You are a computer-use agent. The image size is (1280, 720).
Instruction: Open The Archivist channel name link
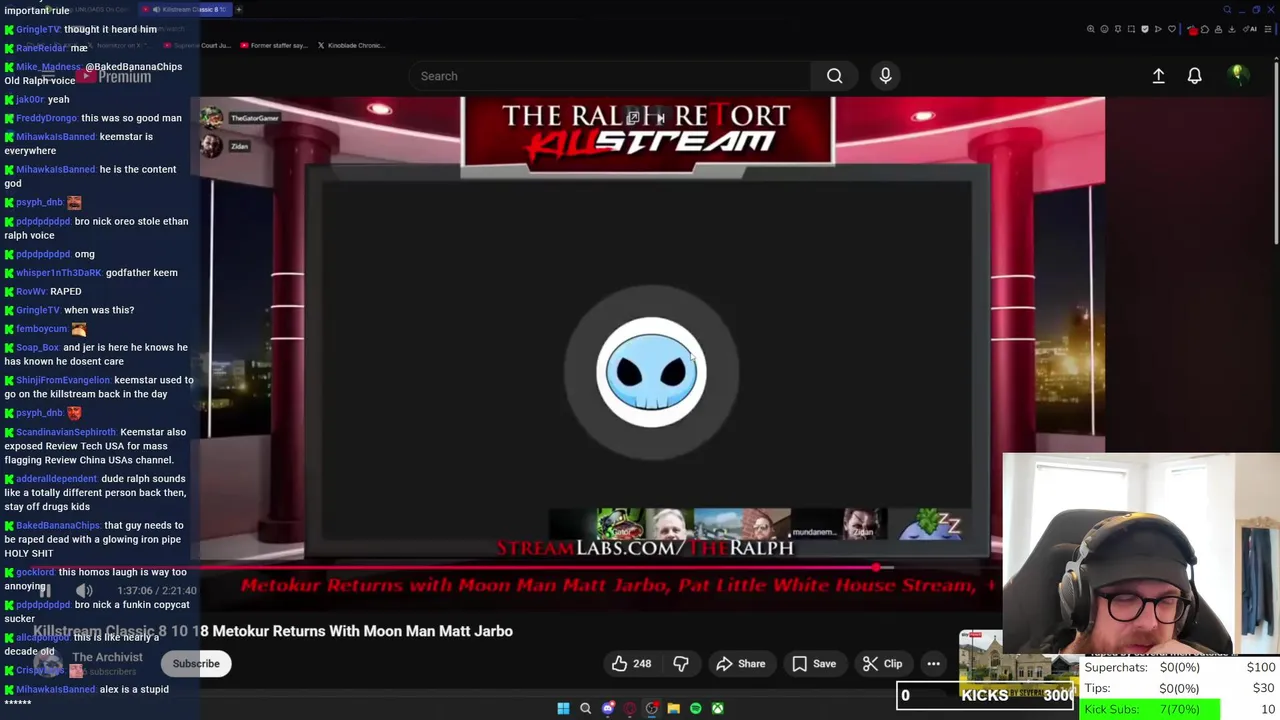(107, 657)
